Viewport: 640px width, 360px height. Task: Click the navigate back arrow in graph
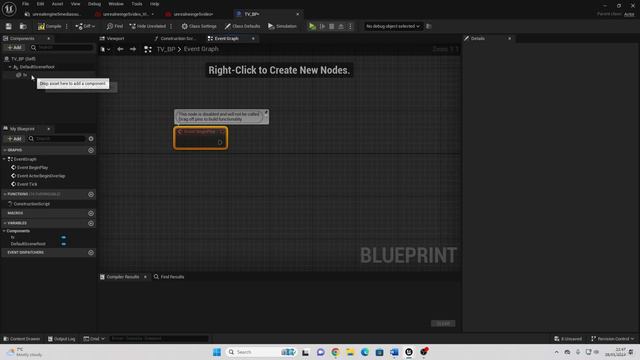pos(120,49)
